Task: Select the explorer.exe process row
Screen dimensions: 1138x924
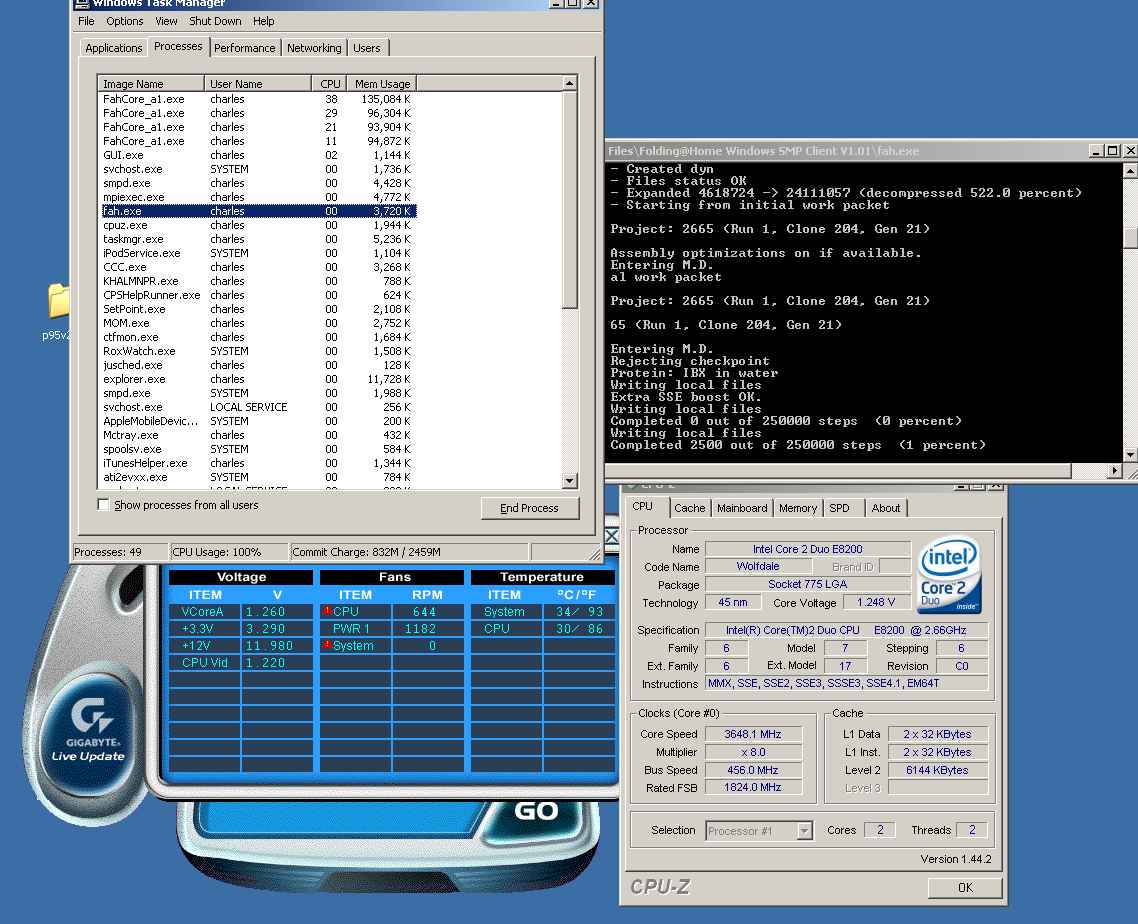Action: point(258,379)
